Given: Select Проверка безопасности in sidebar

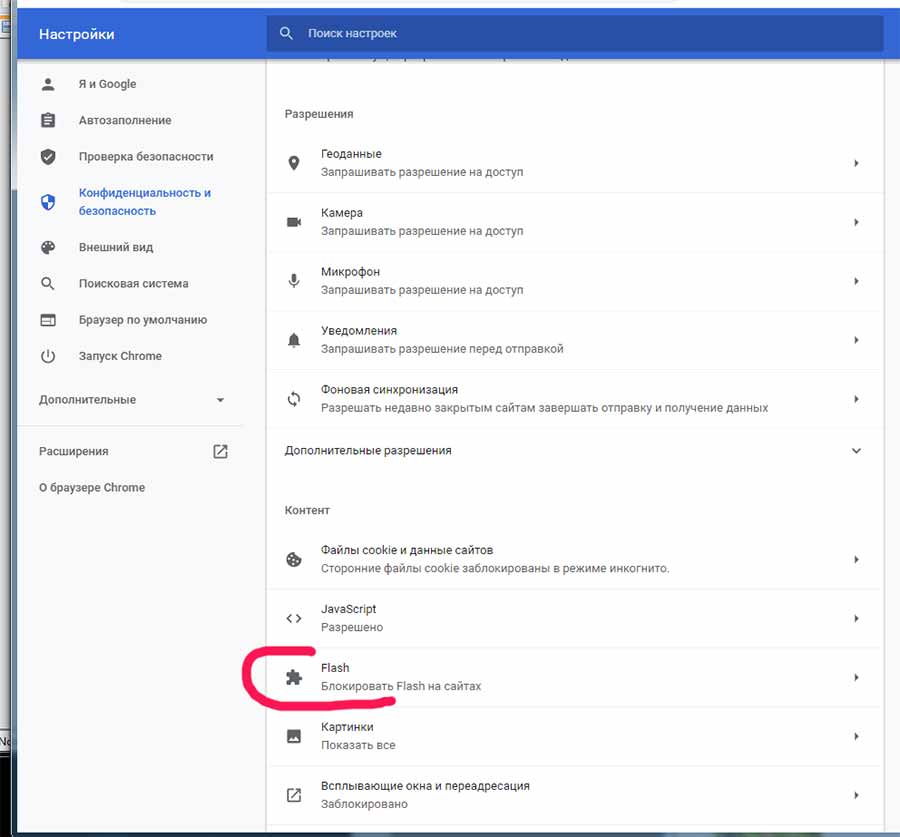Looking at the screenshot, I should click(x=146, y=157).
